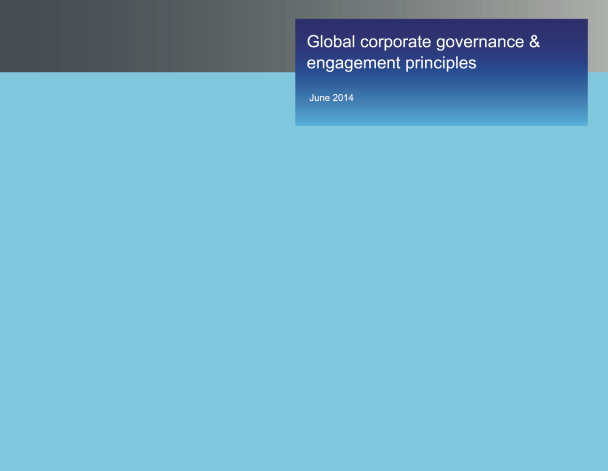Viewport: 608px width, 471px height.
Task: Click the bottom-left corner of the light blue page
Action: pos(8,462)
